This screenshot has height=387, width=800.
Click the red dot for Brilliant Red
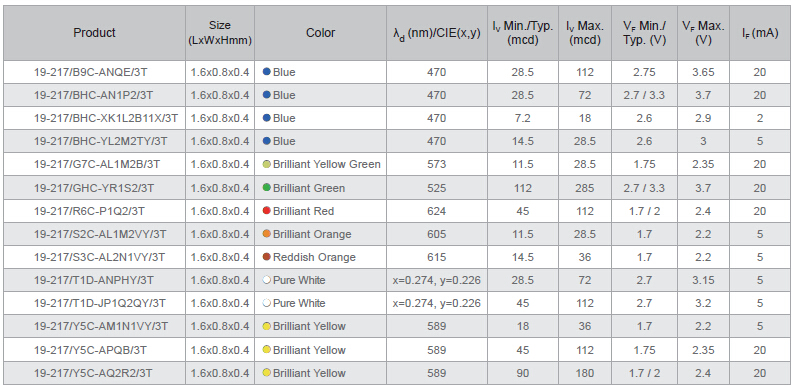point(266,211)
